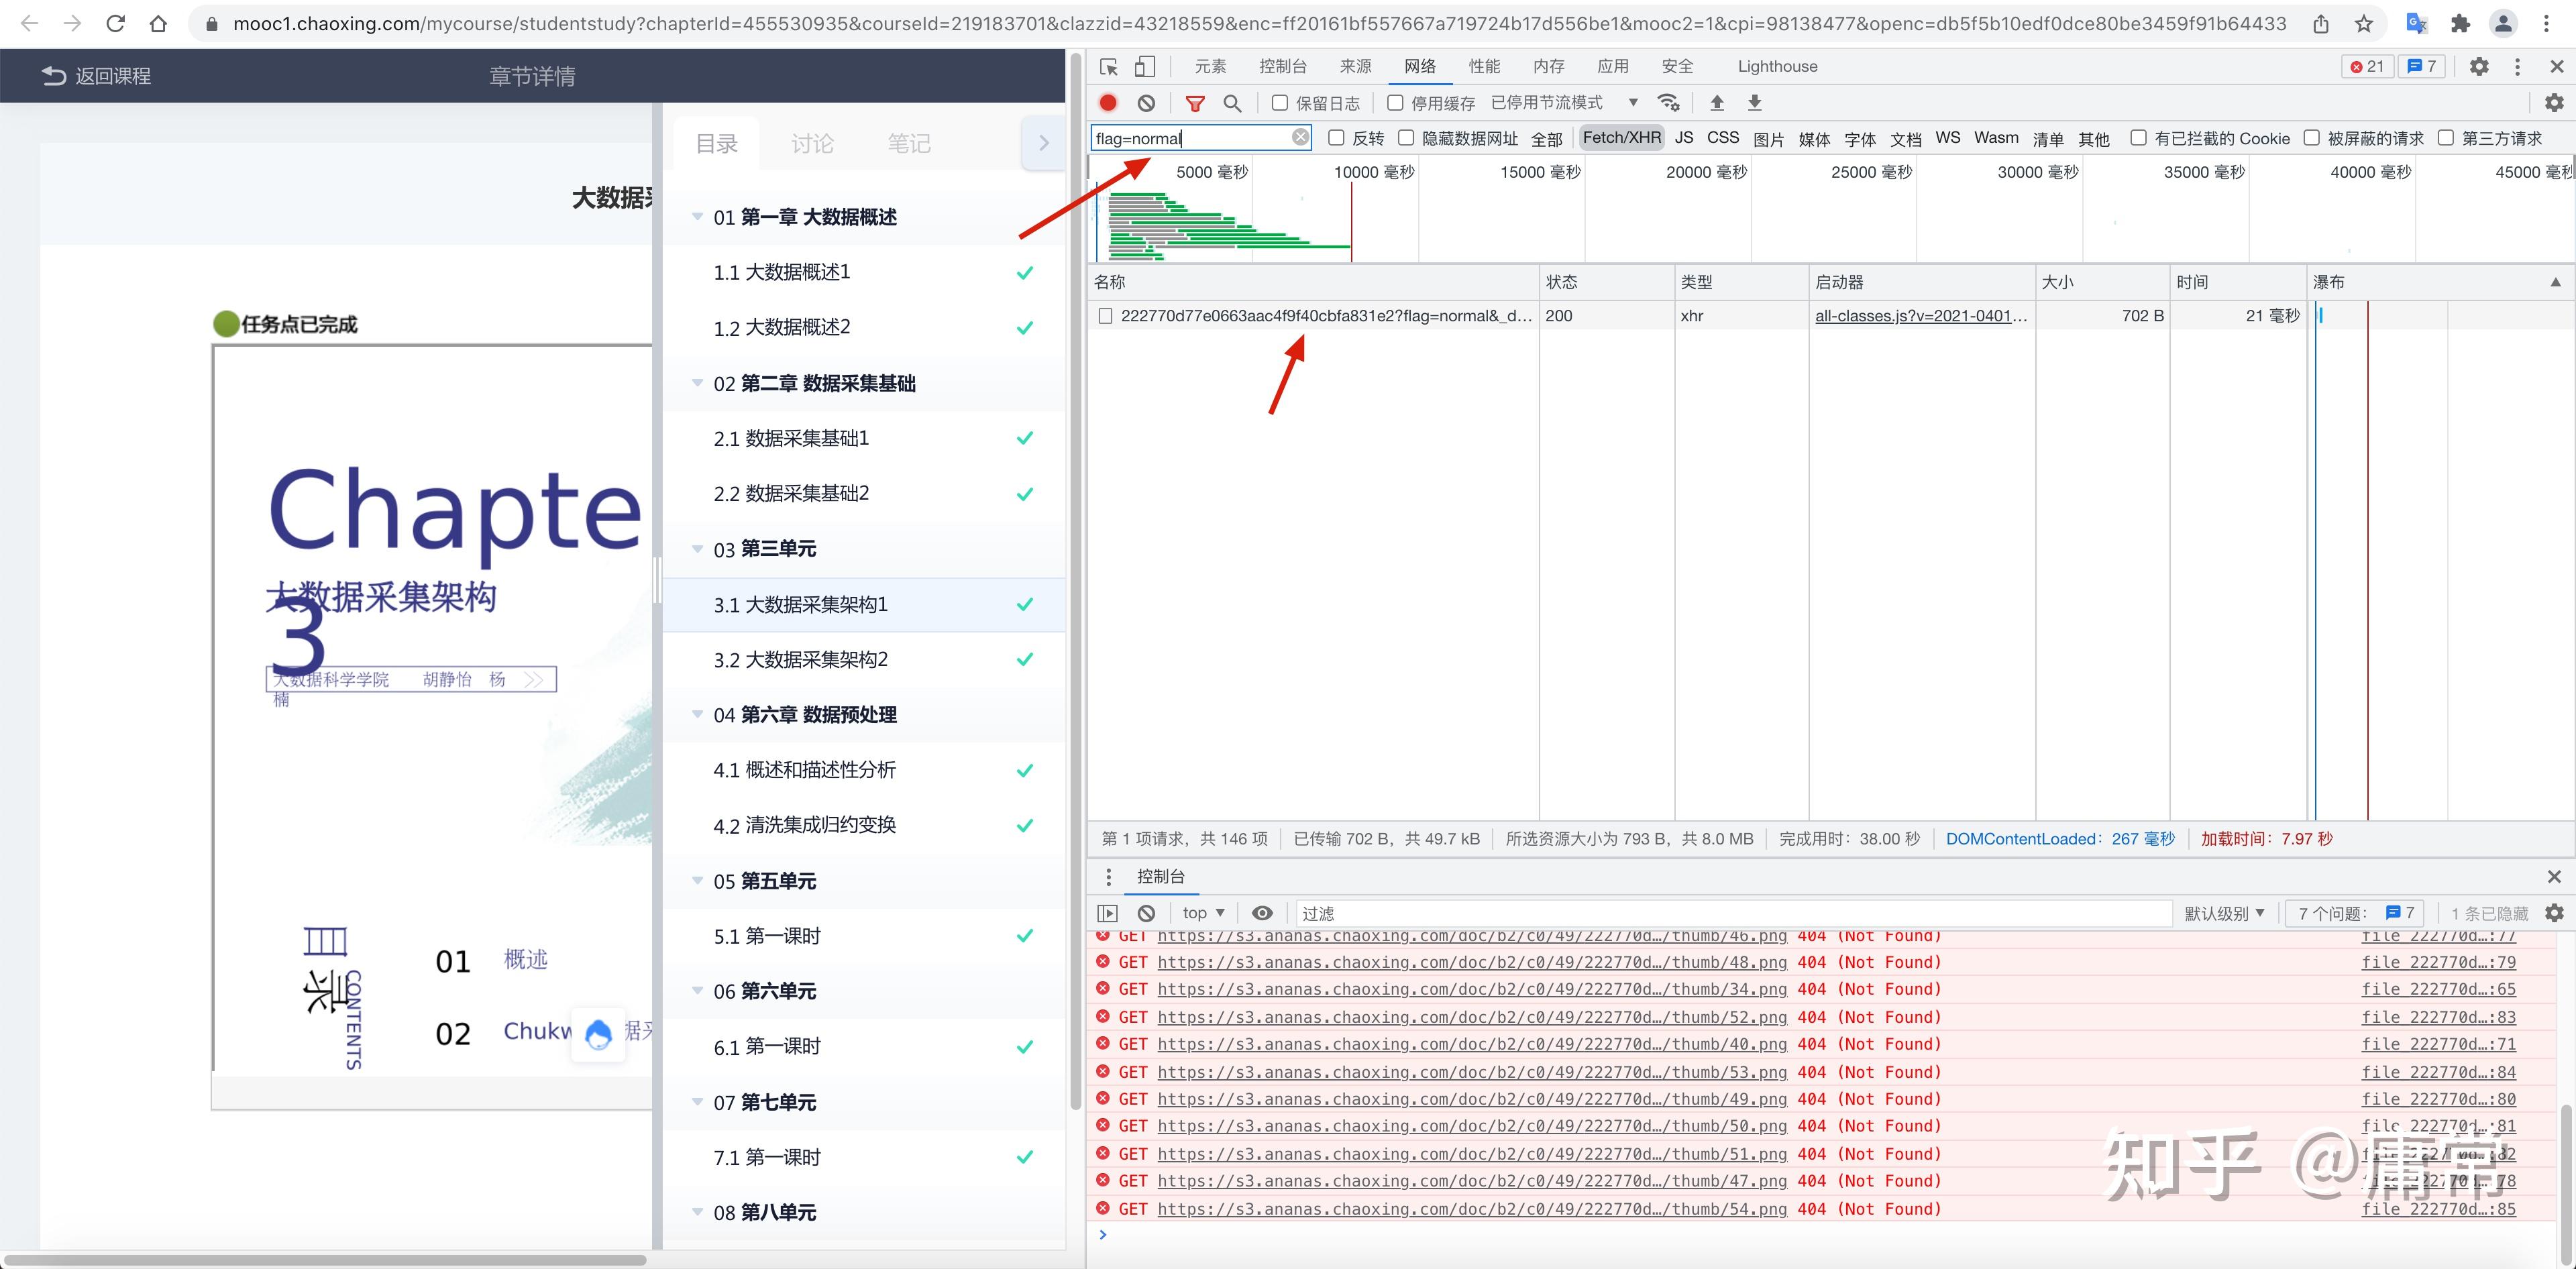Image resolution: width=2576 pixels, height=1269 pixels.
Task: Clear the network log icon
Action: point(1147,103)
